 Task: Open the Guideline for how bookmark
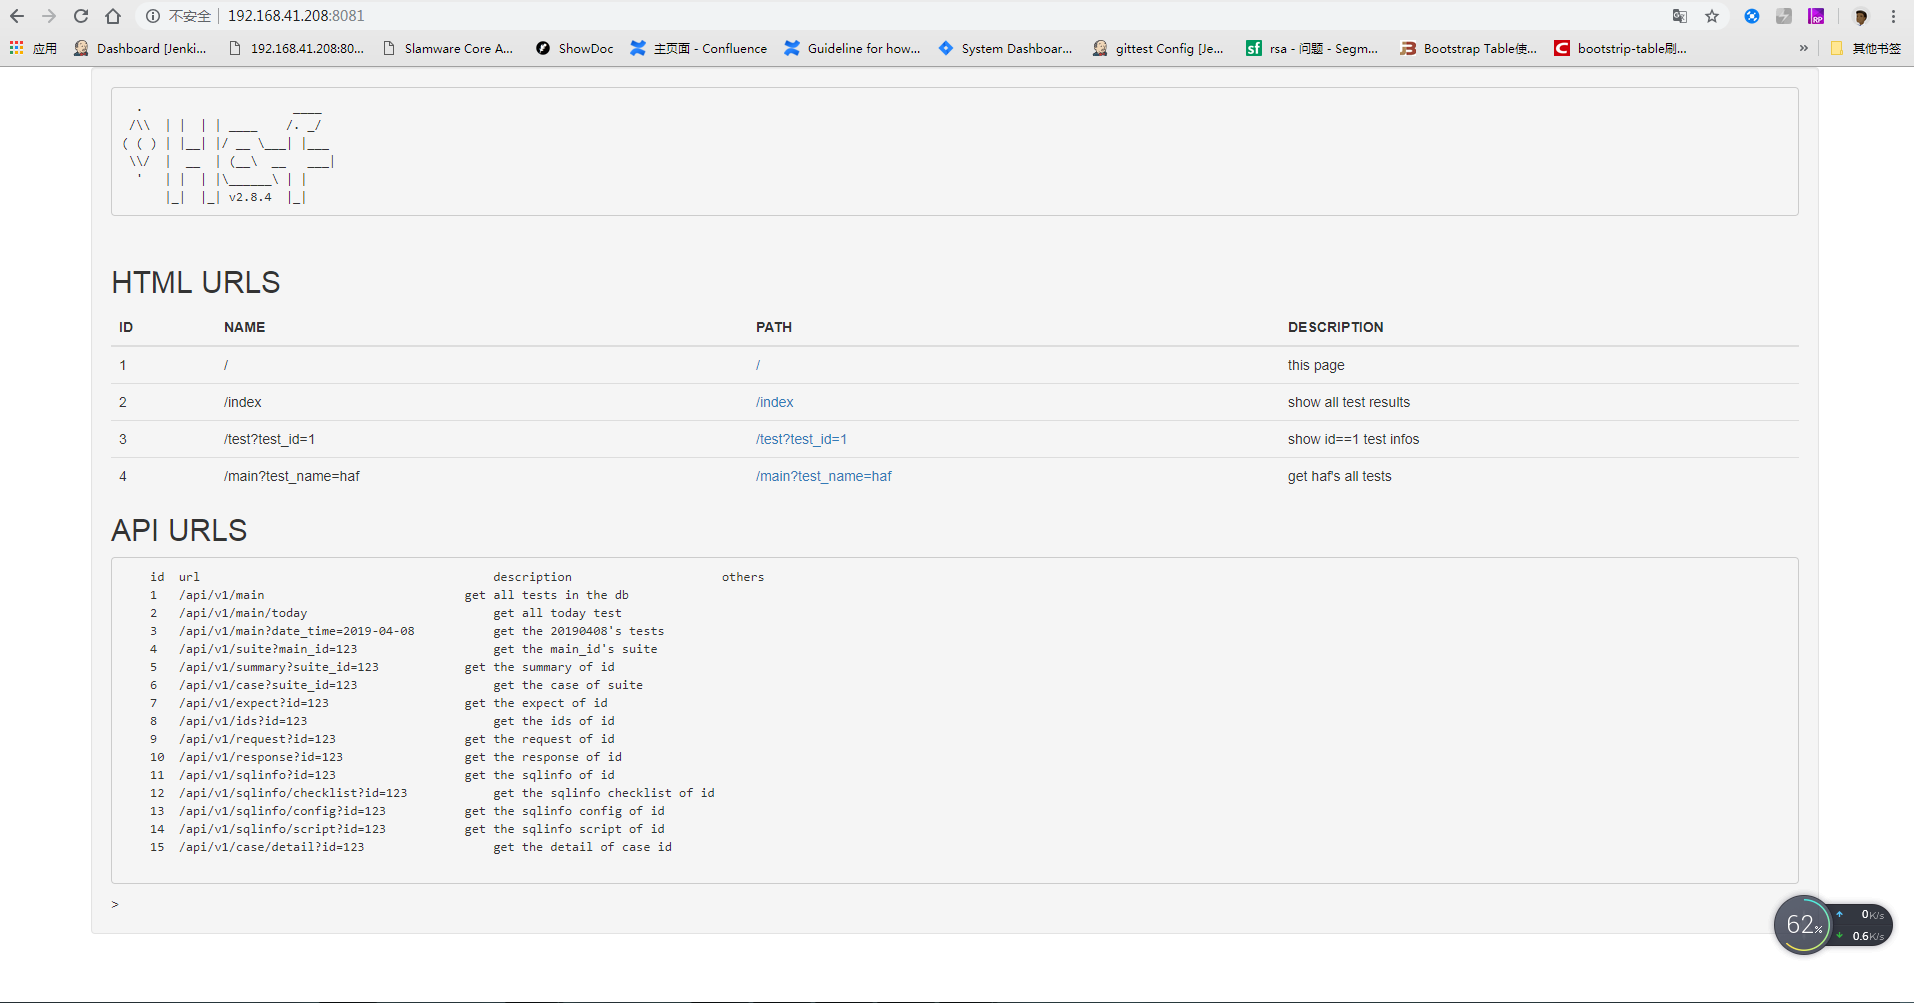click(x=852, y=48)
